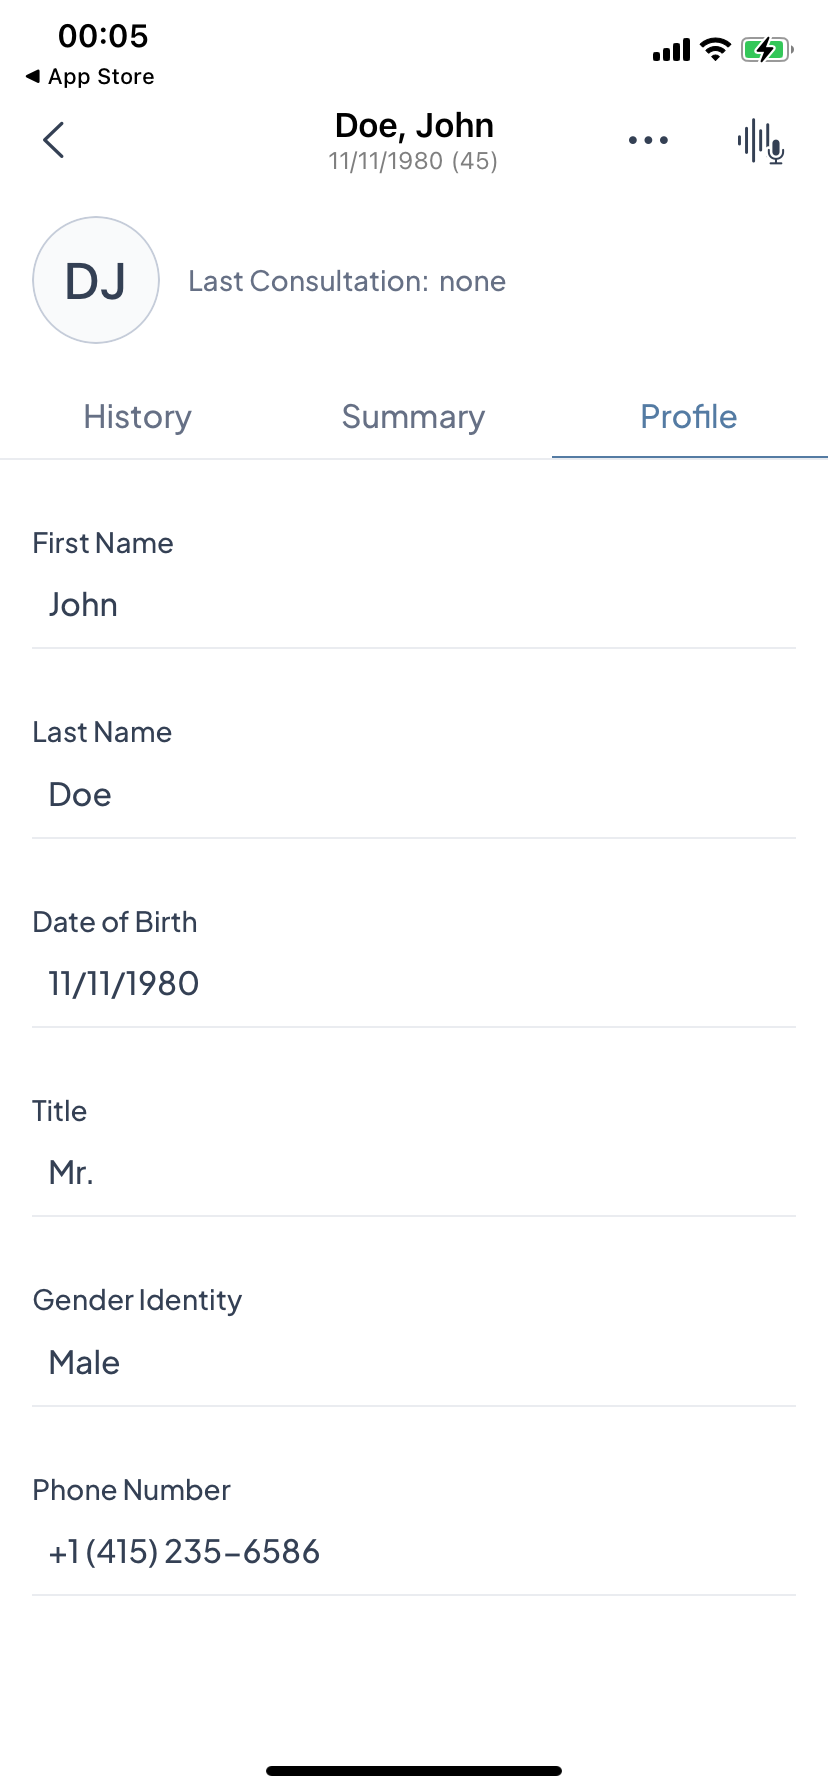Edit the First Name field
828x1792 pixels.
click(413, 605)
